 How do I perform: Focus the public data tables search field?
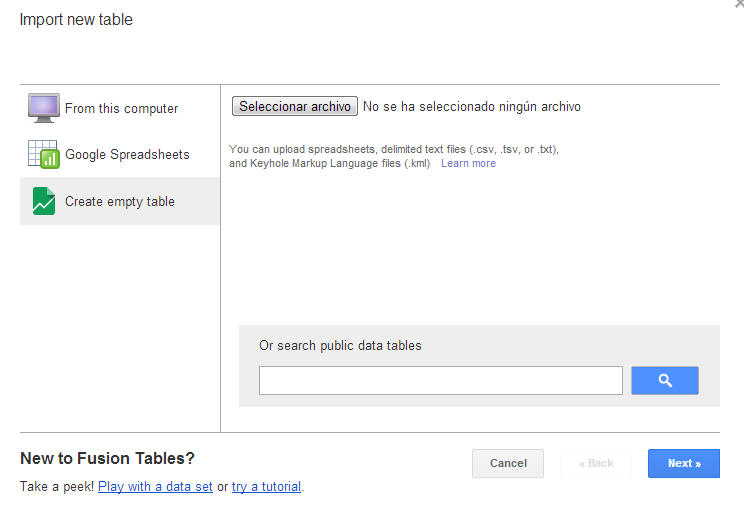[440, 381]
